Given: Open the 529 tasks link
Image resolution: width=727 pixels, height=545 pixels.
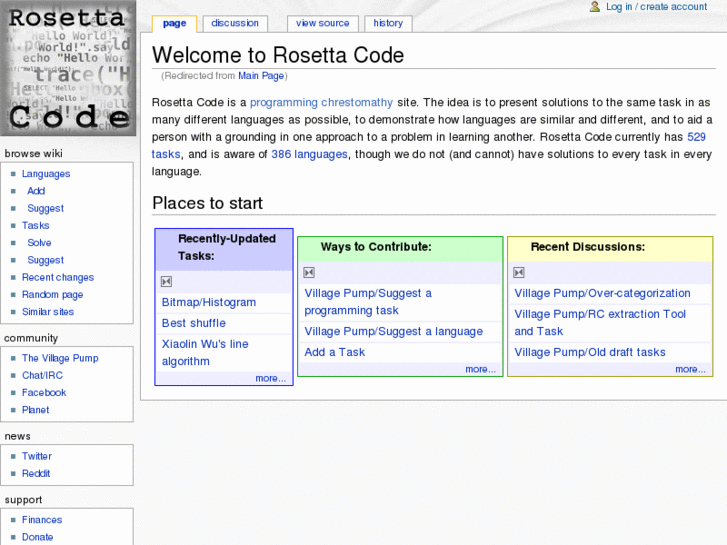Looking at the screenshot, I should pyautogui.click(x=696, y=137).
